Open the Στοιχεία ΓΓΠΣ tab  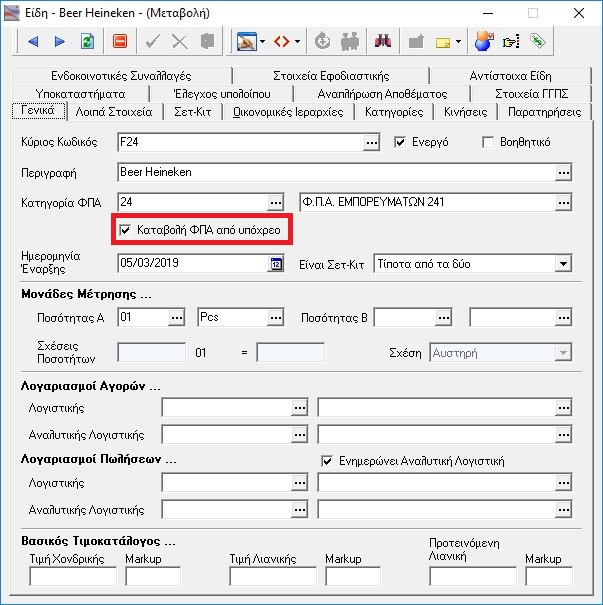pos(531,94)
